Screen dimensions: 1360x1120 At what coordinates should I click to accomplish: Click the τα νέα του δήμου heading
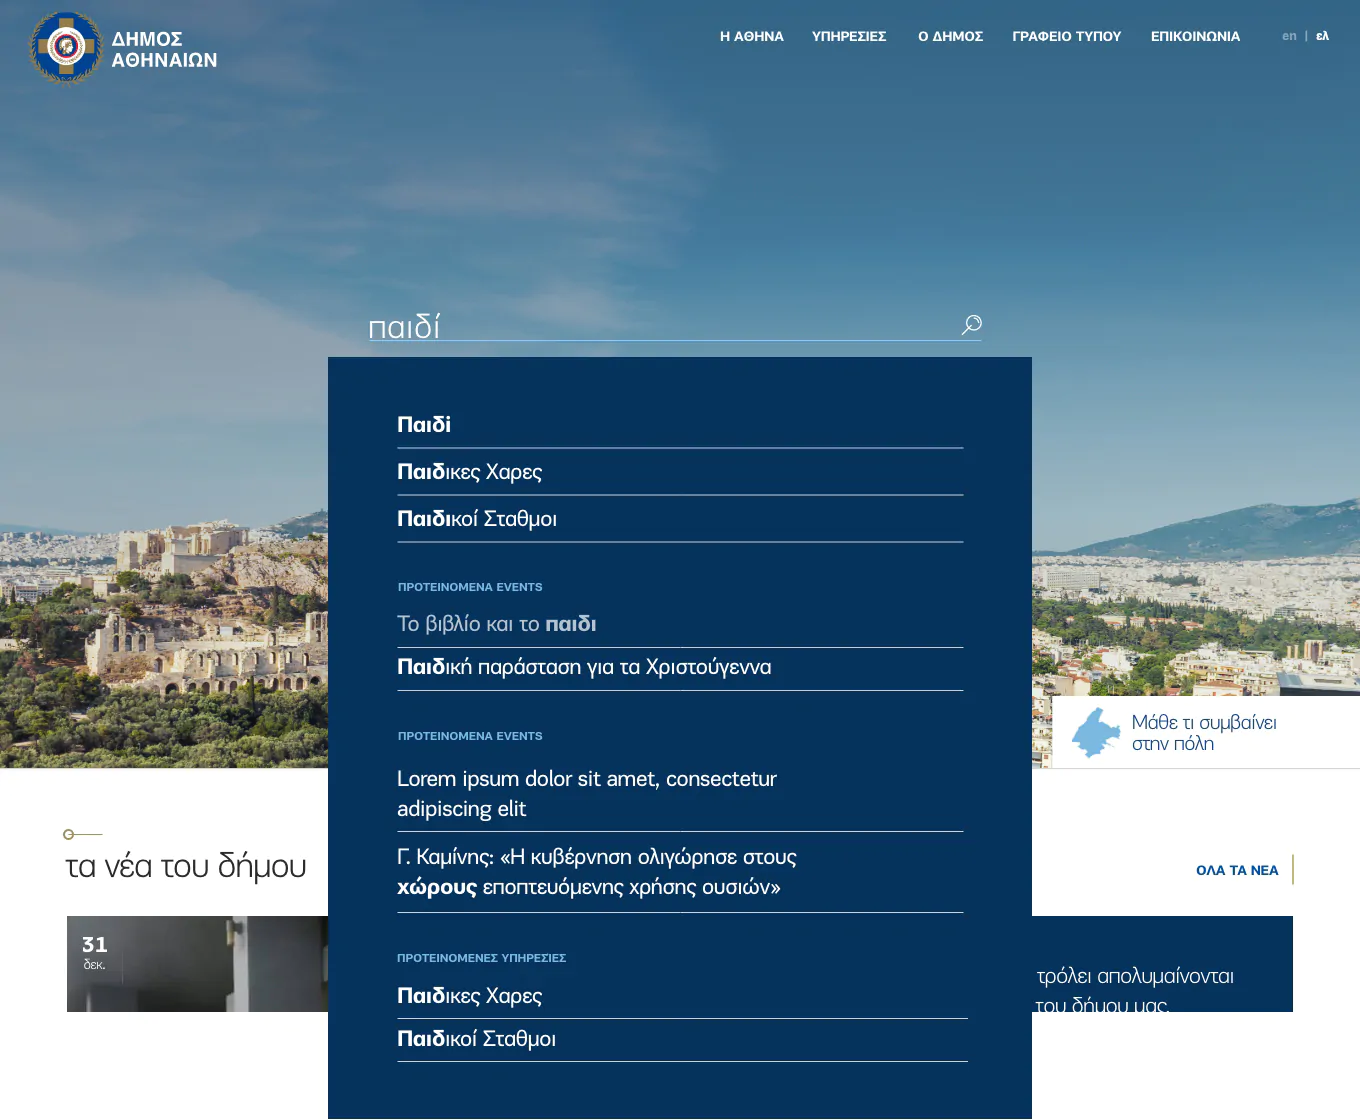186,866
